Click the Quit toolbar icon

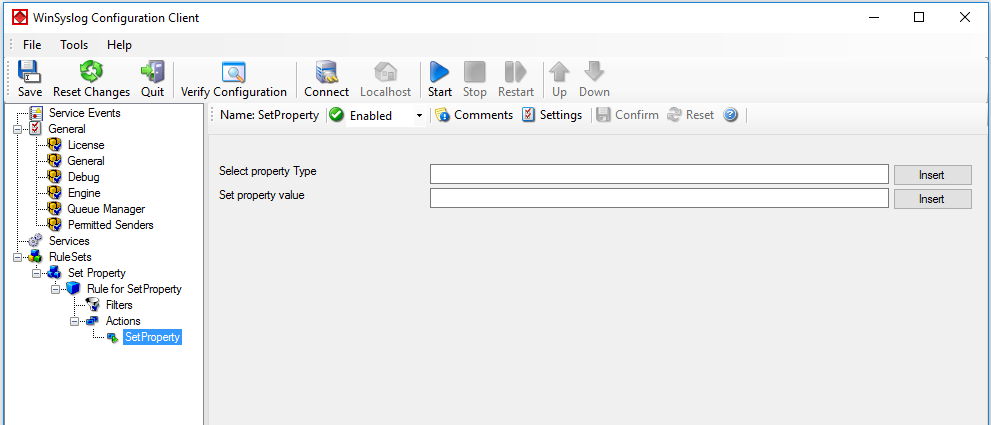[x=152, y=71]
